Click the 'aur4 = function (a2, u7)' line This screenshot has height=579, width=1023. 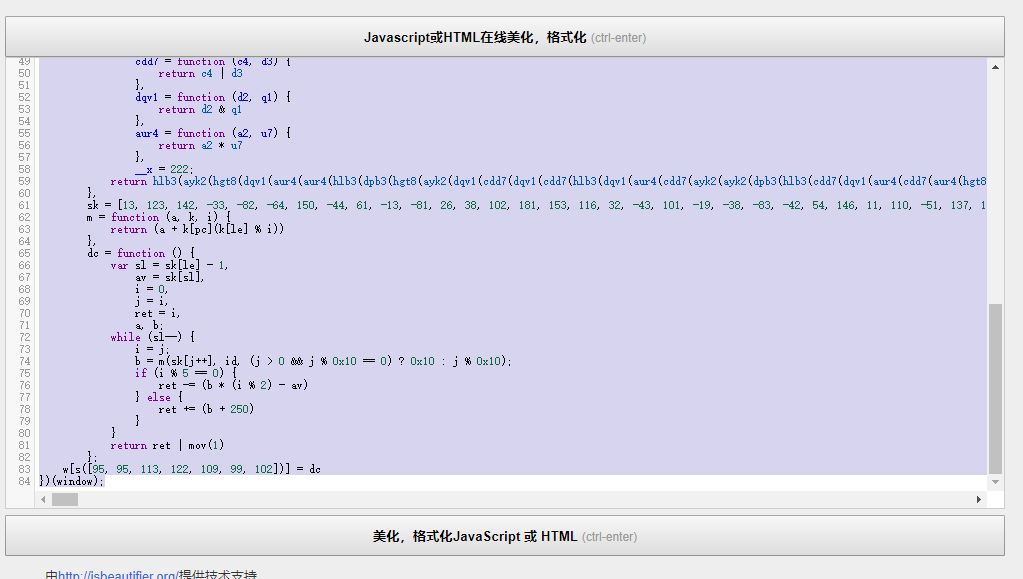coord(213,133)
